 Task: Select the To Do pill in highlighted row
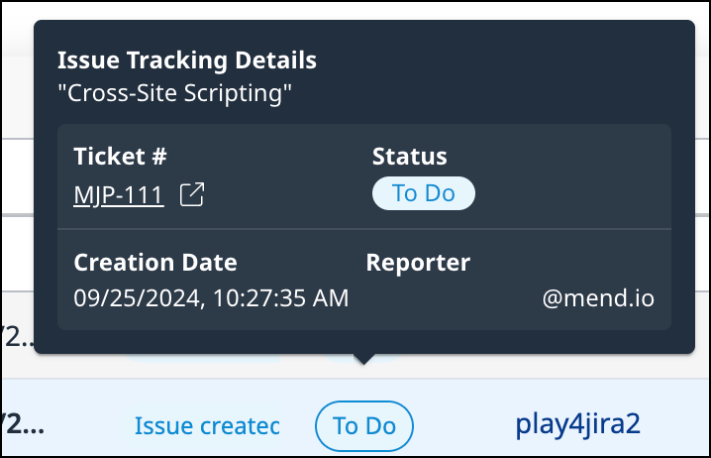click(x=364, y=426)
